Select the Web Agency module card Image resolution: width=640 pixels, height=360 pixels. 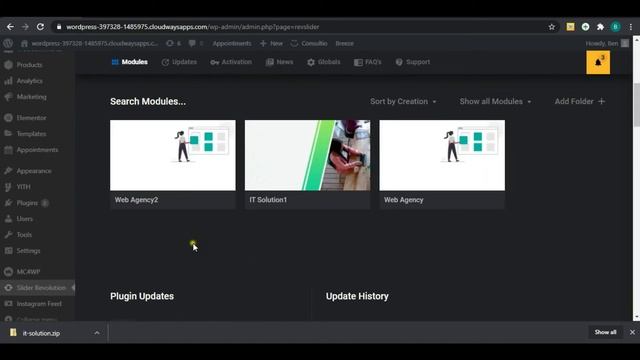click(442, 164)
